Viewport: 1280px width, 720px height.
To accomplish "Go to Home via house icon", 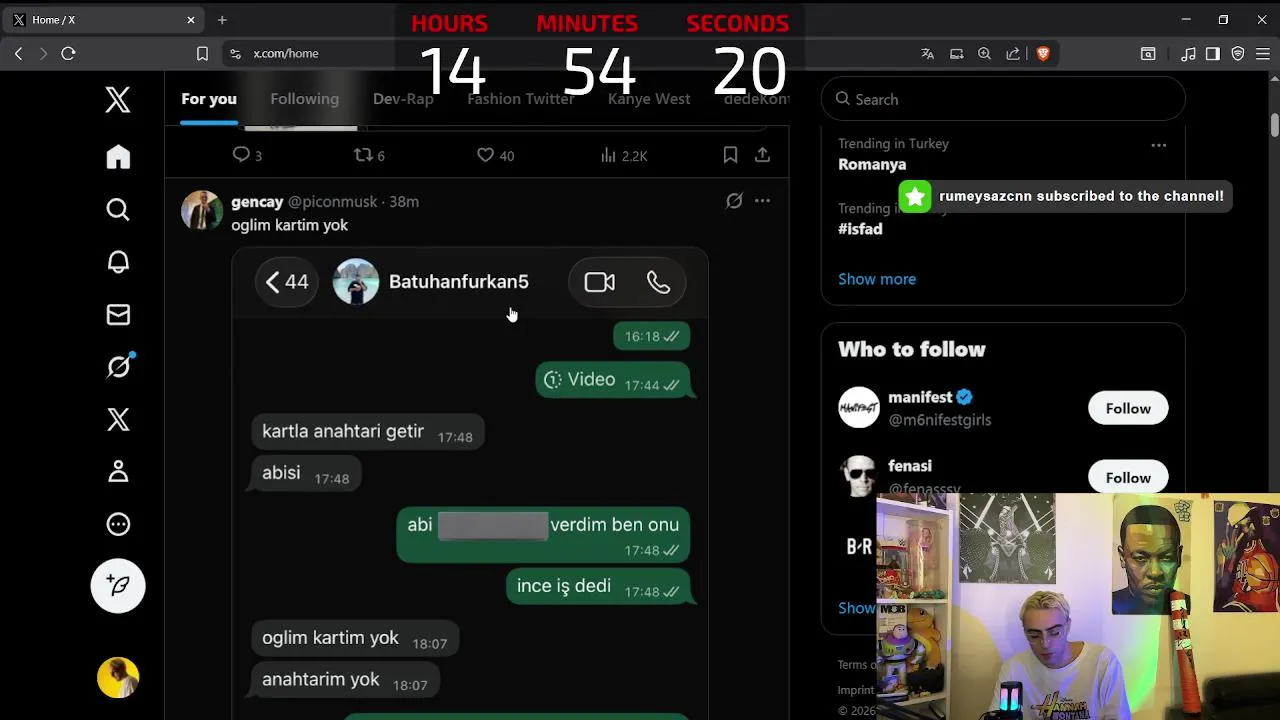I will (x=118, y=157).
